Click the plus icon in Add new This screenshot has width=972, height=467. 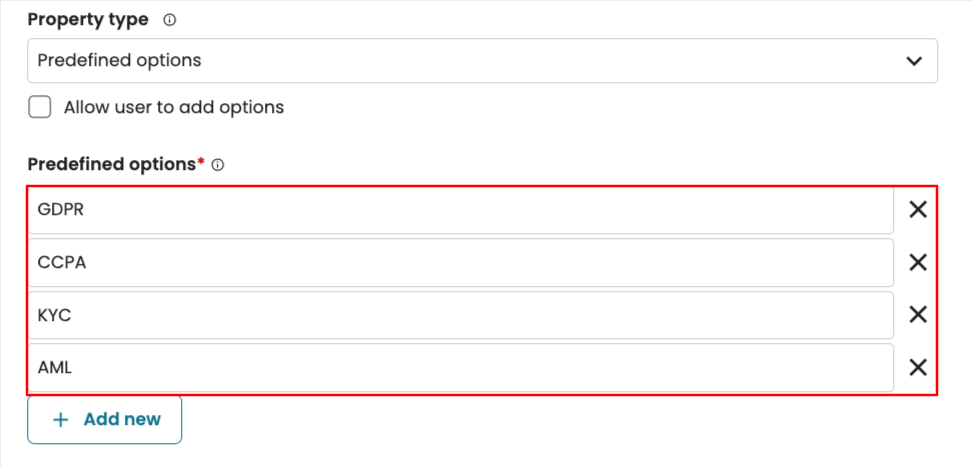61,420
